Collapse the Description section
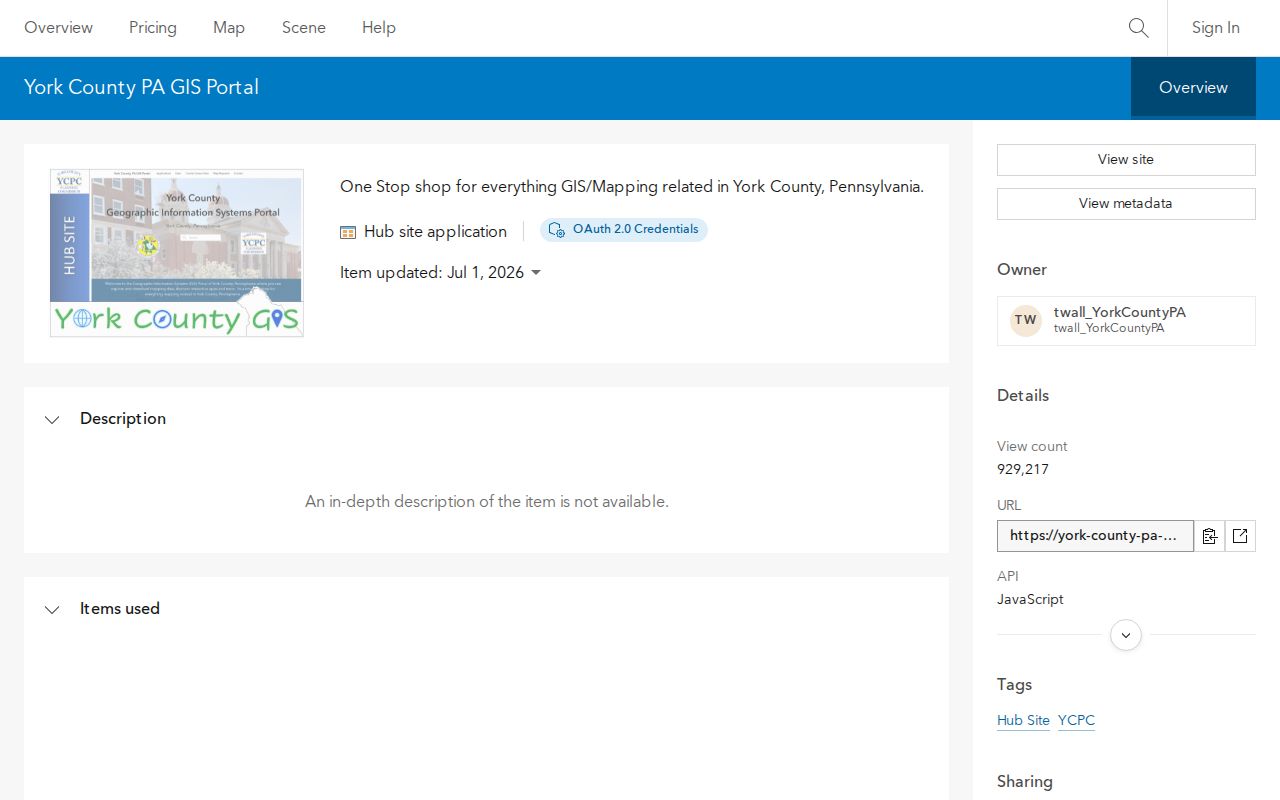Viewport: 1280px width, 800px height. 52,420
